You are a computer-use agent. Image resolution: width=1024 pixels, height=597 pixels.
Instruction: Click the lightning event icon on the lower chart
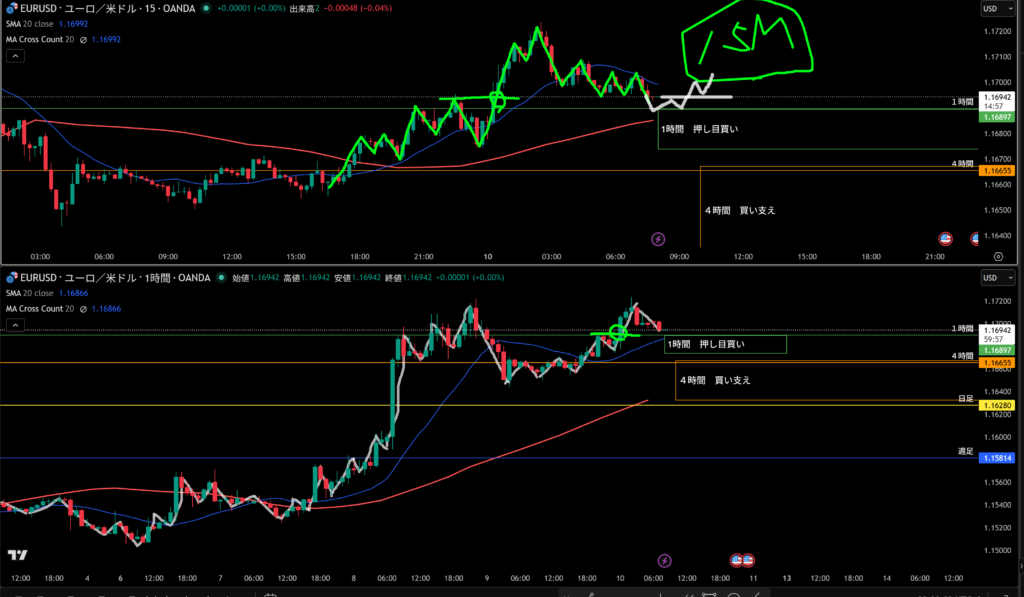(665, 561)
